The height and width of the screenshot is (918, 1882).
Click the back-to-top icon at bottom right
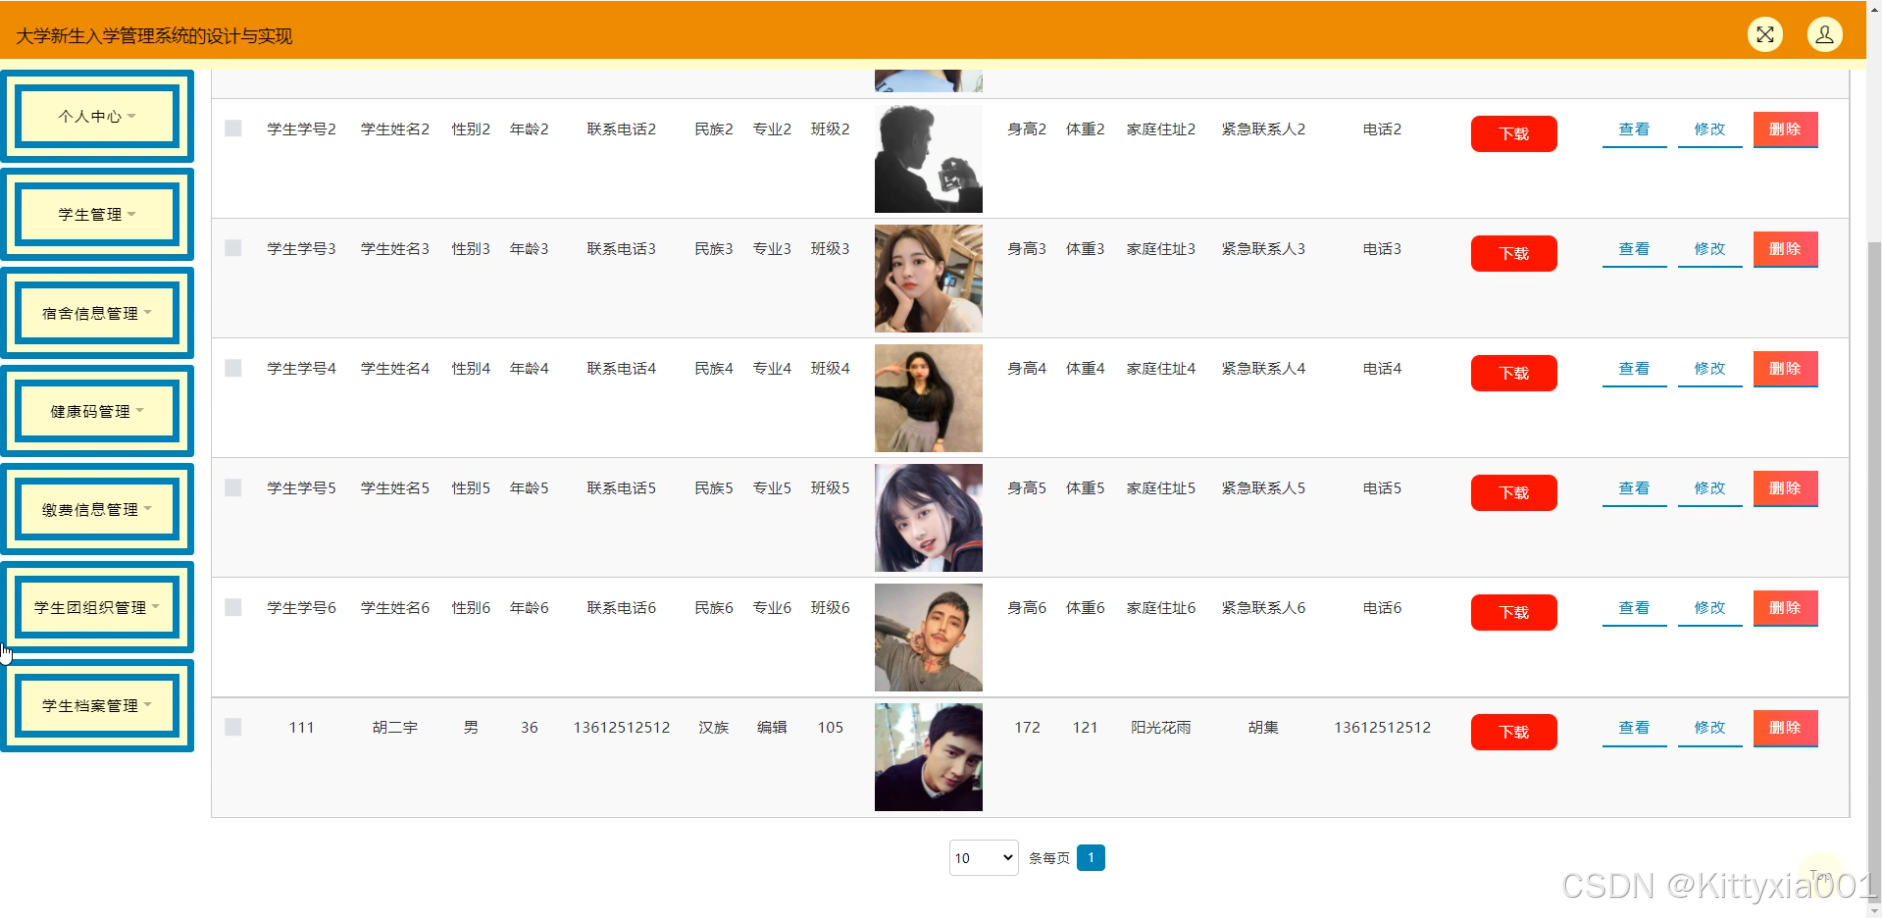tap(1821, 876)
